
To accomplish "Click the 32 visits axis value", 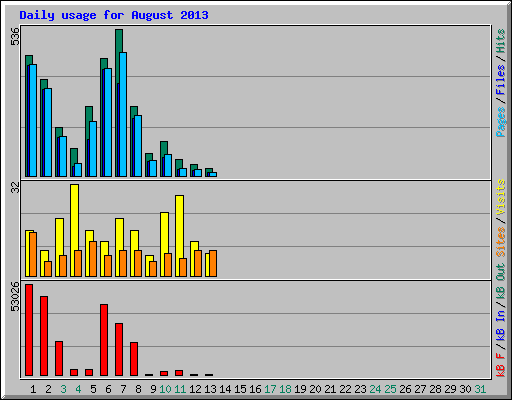I will click(15, 188).
